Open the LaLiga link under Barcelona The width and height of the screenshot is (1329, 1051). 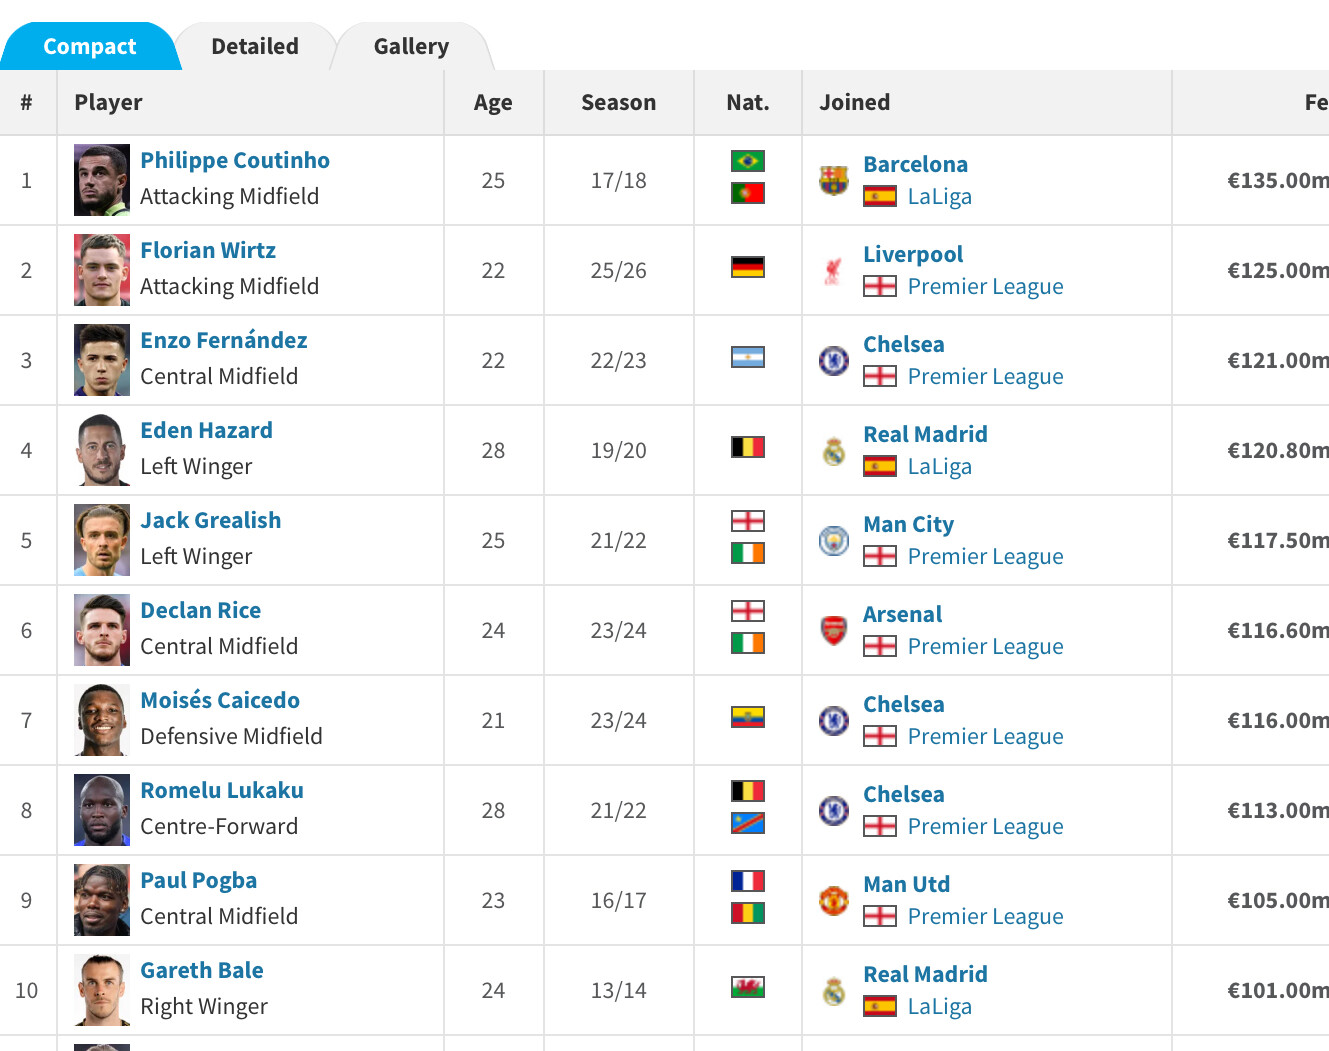(939, 196)
